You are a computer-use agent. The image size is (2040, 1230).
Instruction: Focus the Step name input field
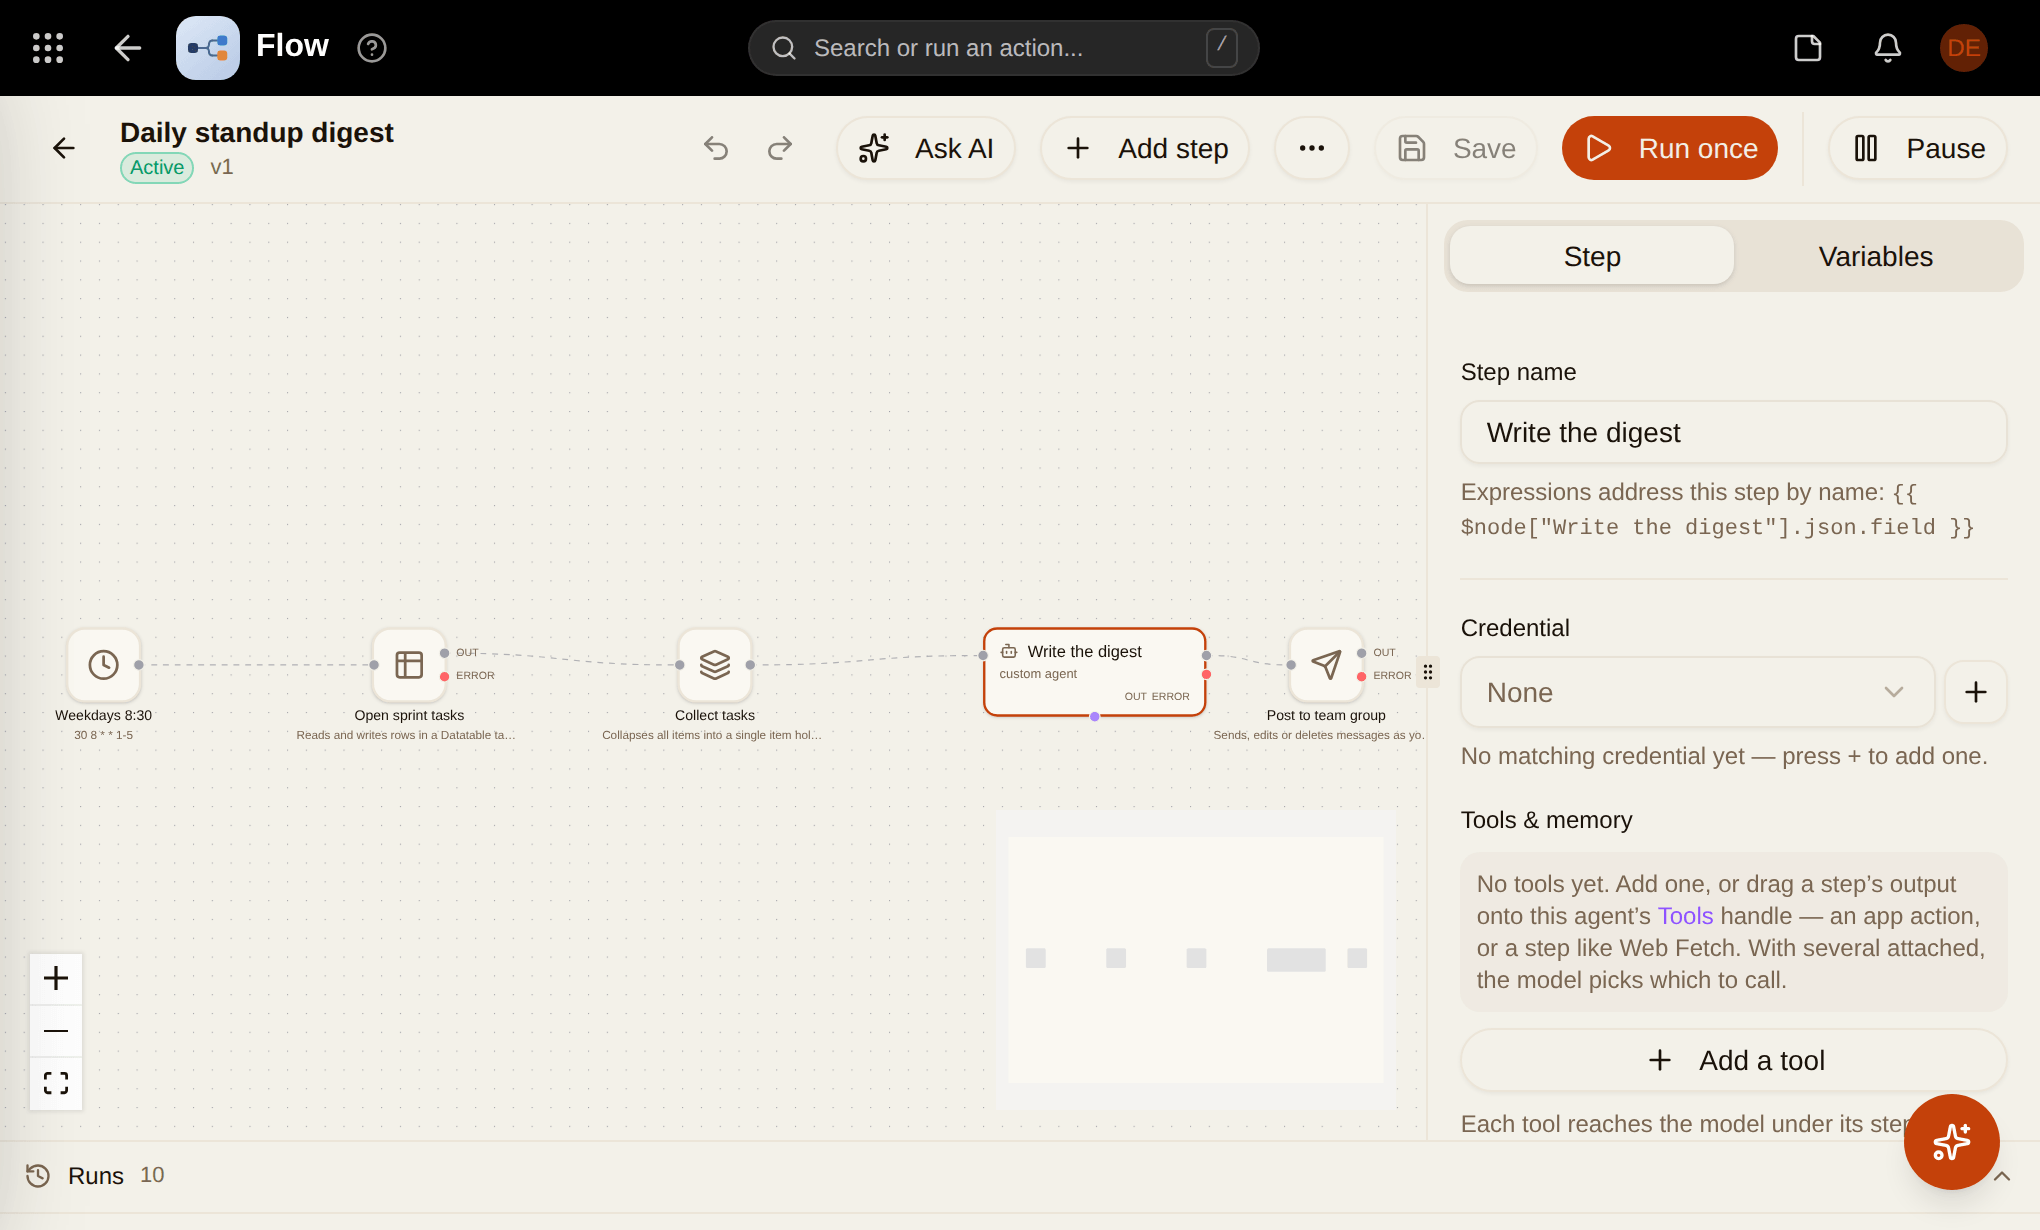[1734, 432]
